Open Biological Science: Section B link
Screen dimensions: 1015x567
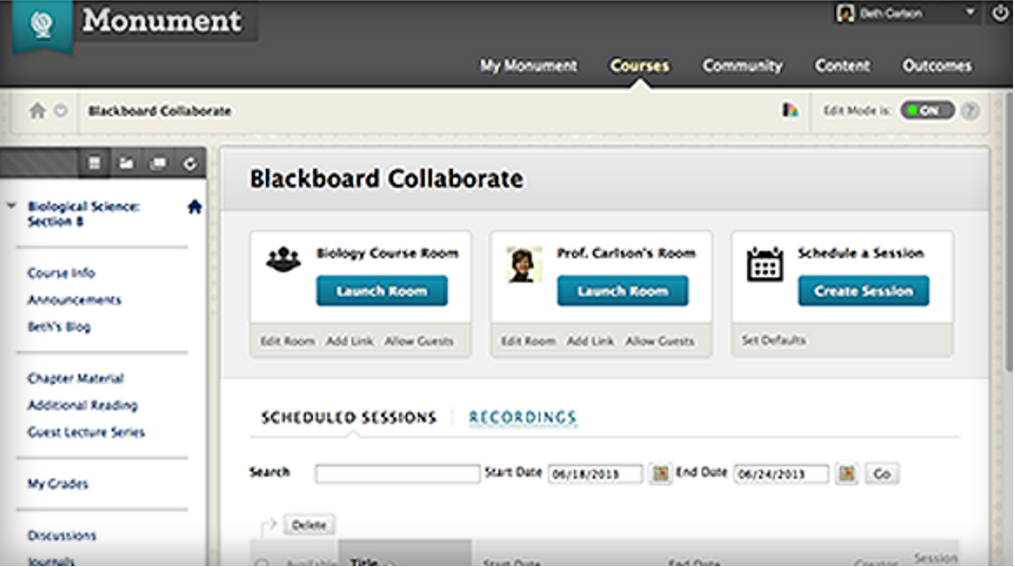(x=83, y=214)
